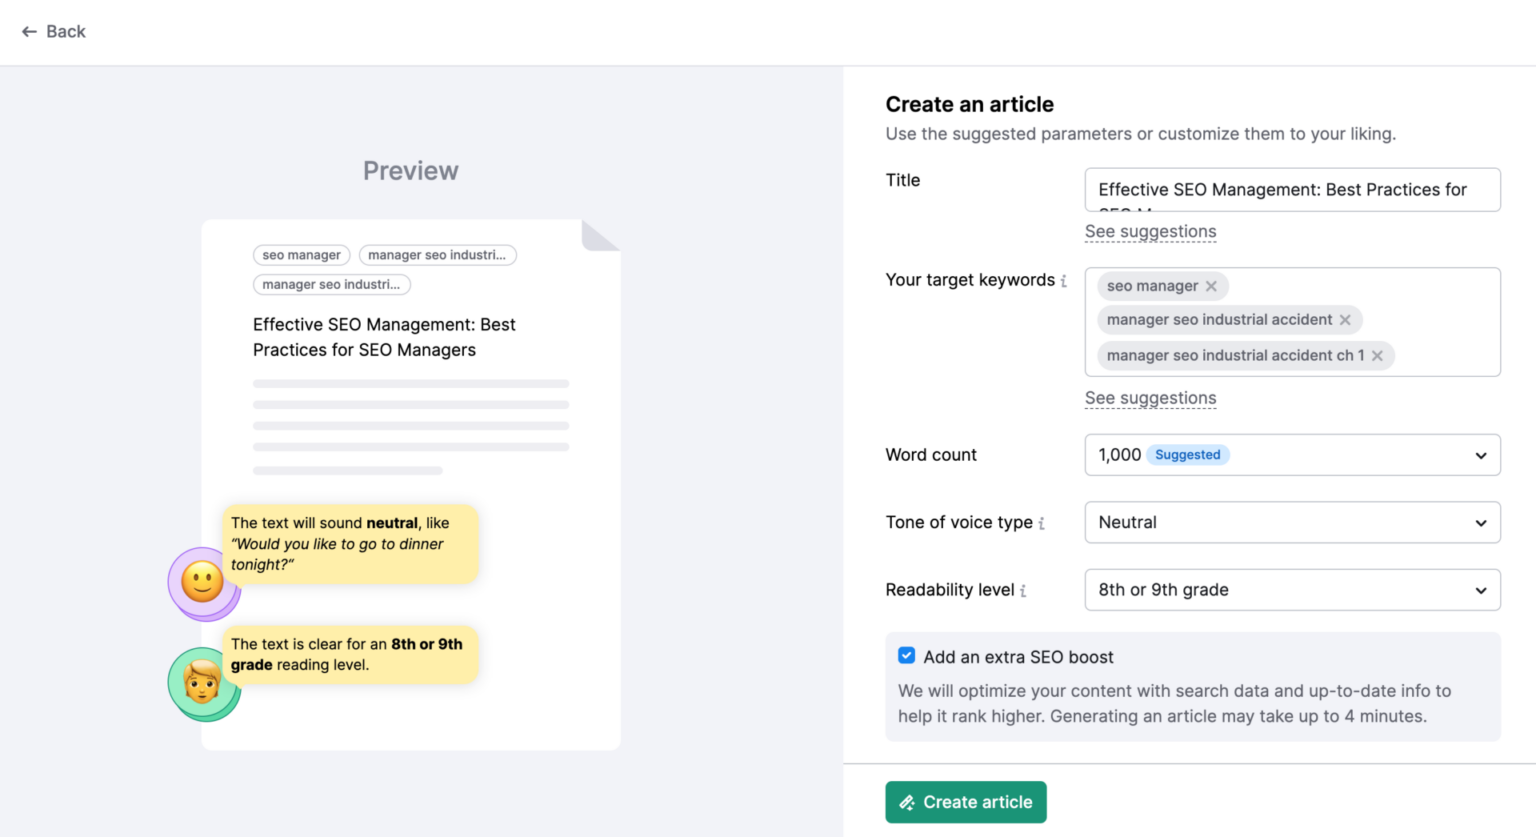This screenshot has height=837, width=1536.
Task: Click the neutral tone speech bubble
Action: pyautogui.click(x=350, y=544)
